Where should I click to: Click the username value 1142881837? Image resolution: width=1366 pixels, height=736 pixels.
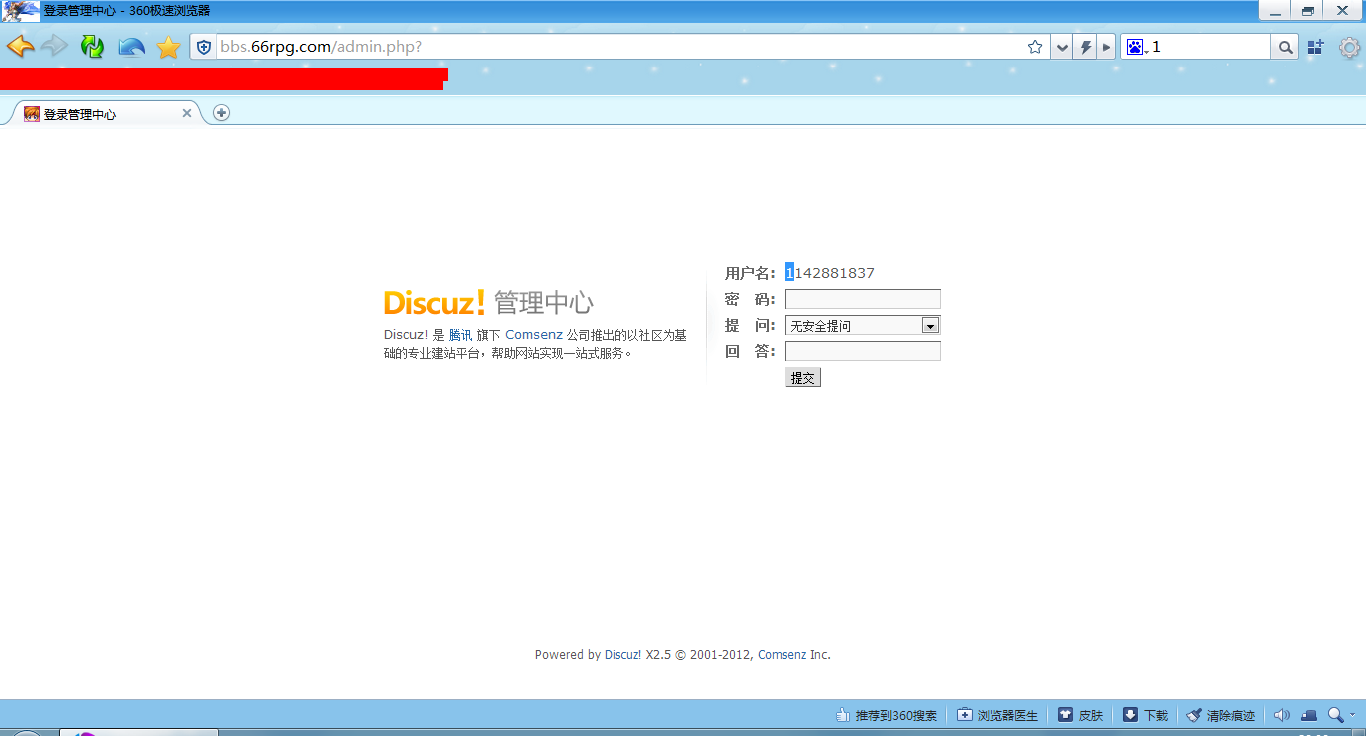(830, 273)
